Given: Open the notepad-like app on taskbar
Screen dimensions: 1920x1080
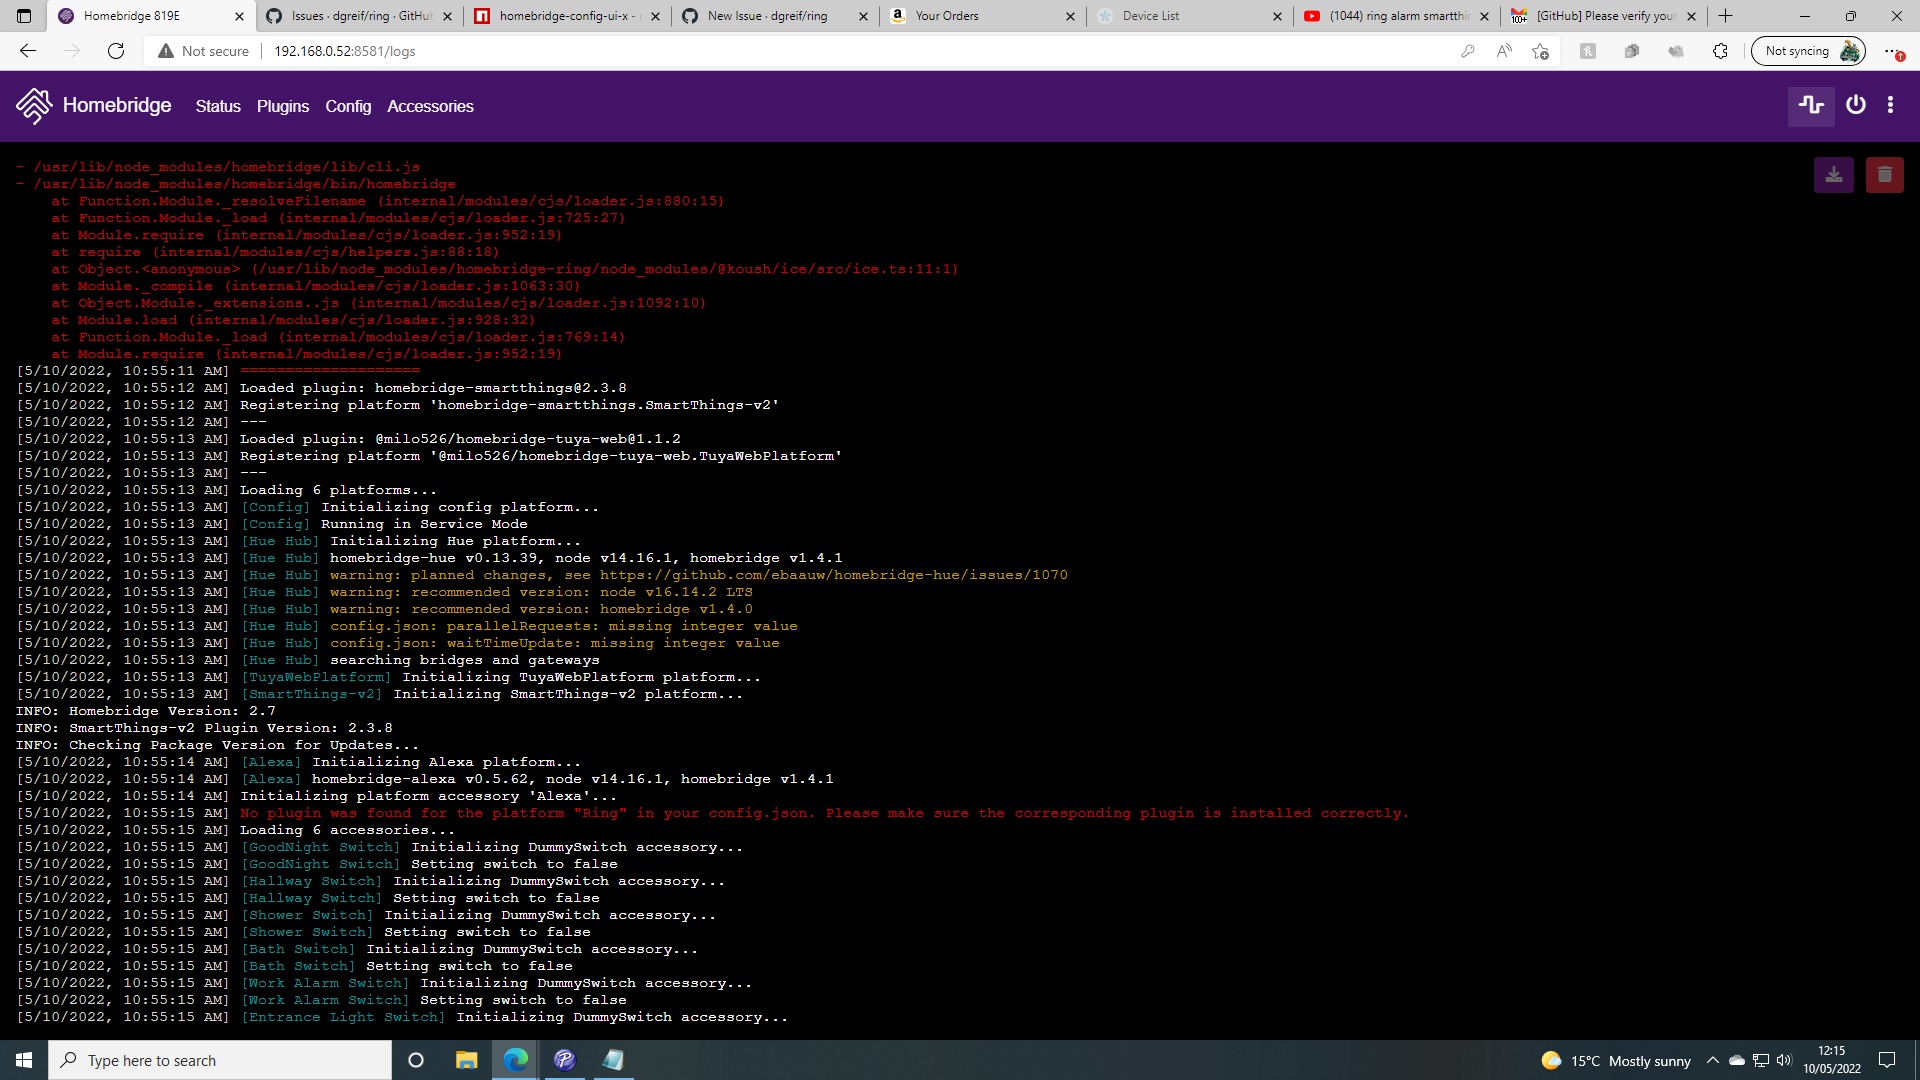Looking at the screenshot, I should coord(613,1060).
